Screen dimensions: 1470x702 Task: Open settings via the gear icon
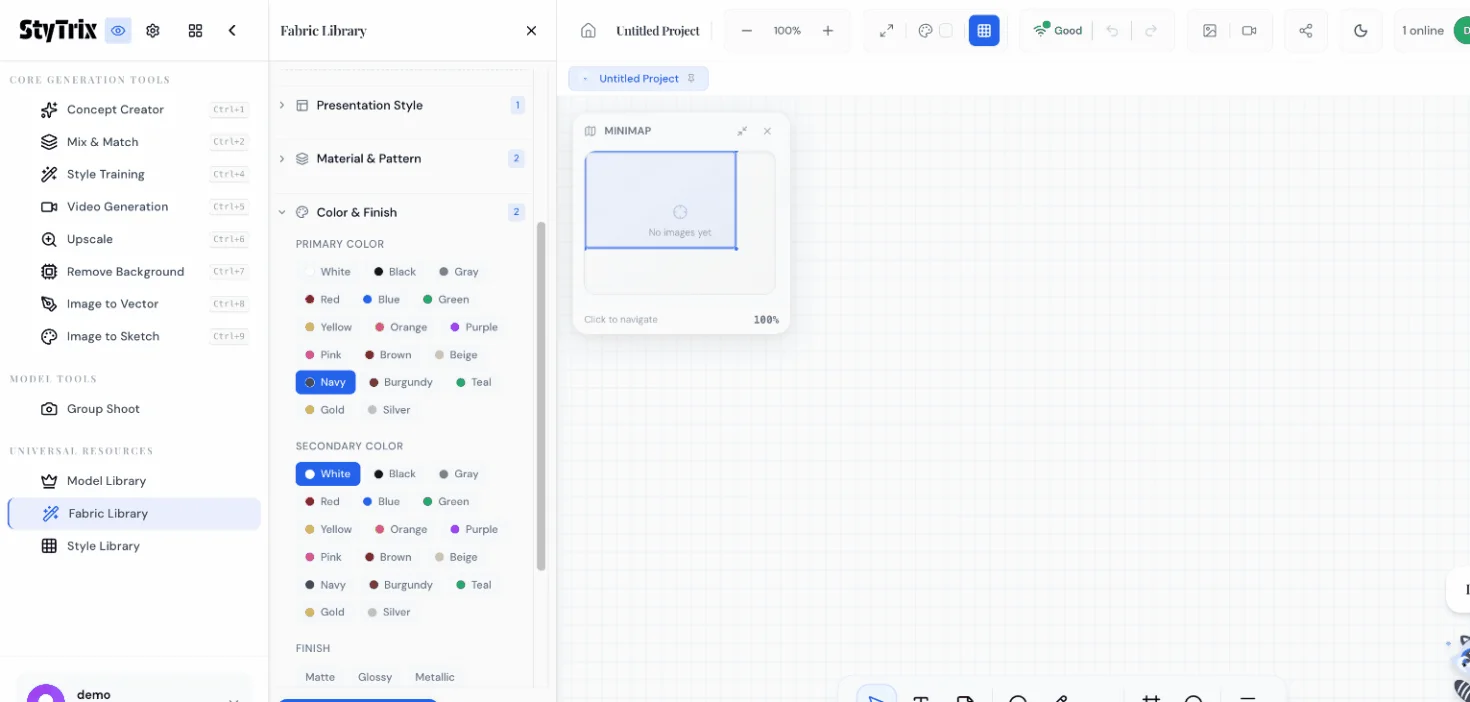[153, 31]
